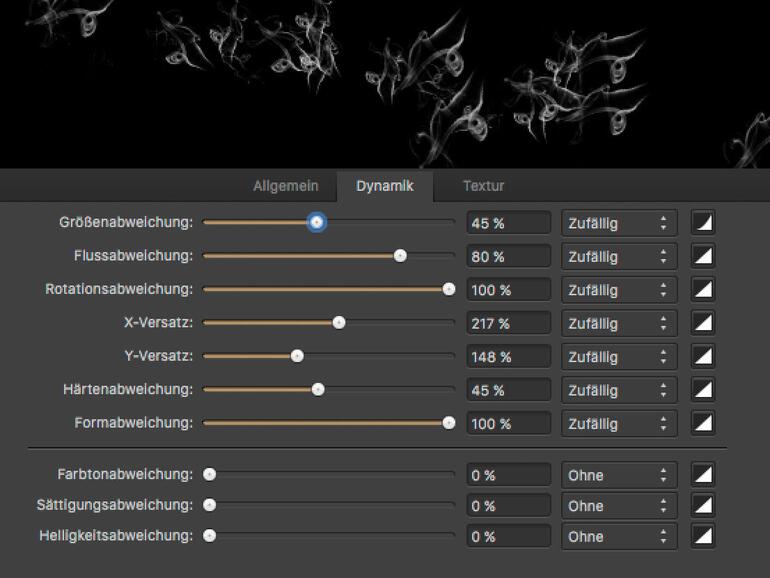Open the curve icon beside Flussabweichung
The height and width of the screenshot is (578, 770).
point(703,257)
